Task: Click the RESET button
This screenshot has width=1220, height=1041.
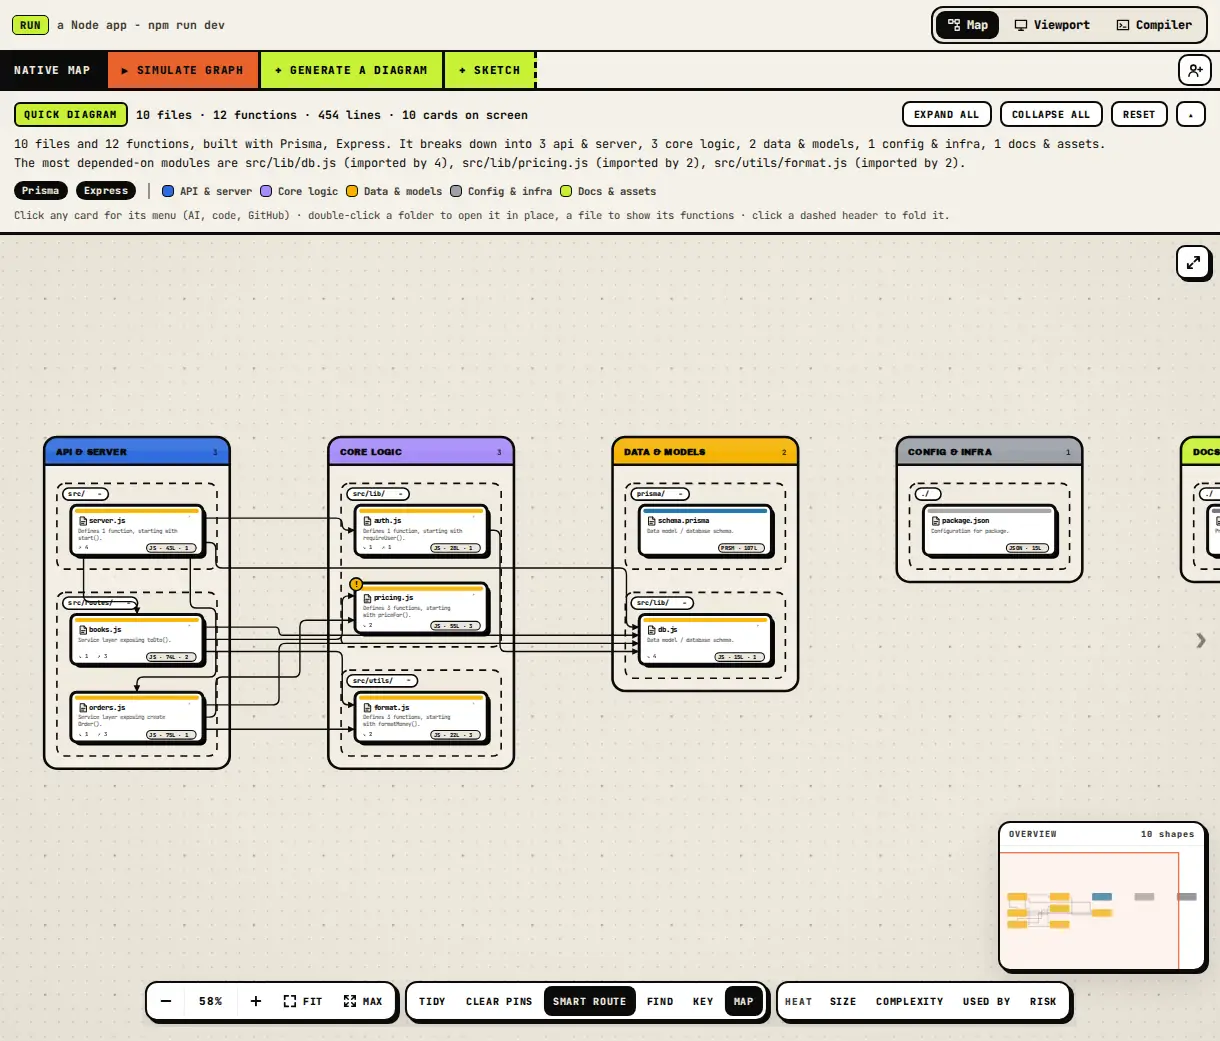Action: click(x=1139, y=114)
